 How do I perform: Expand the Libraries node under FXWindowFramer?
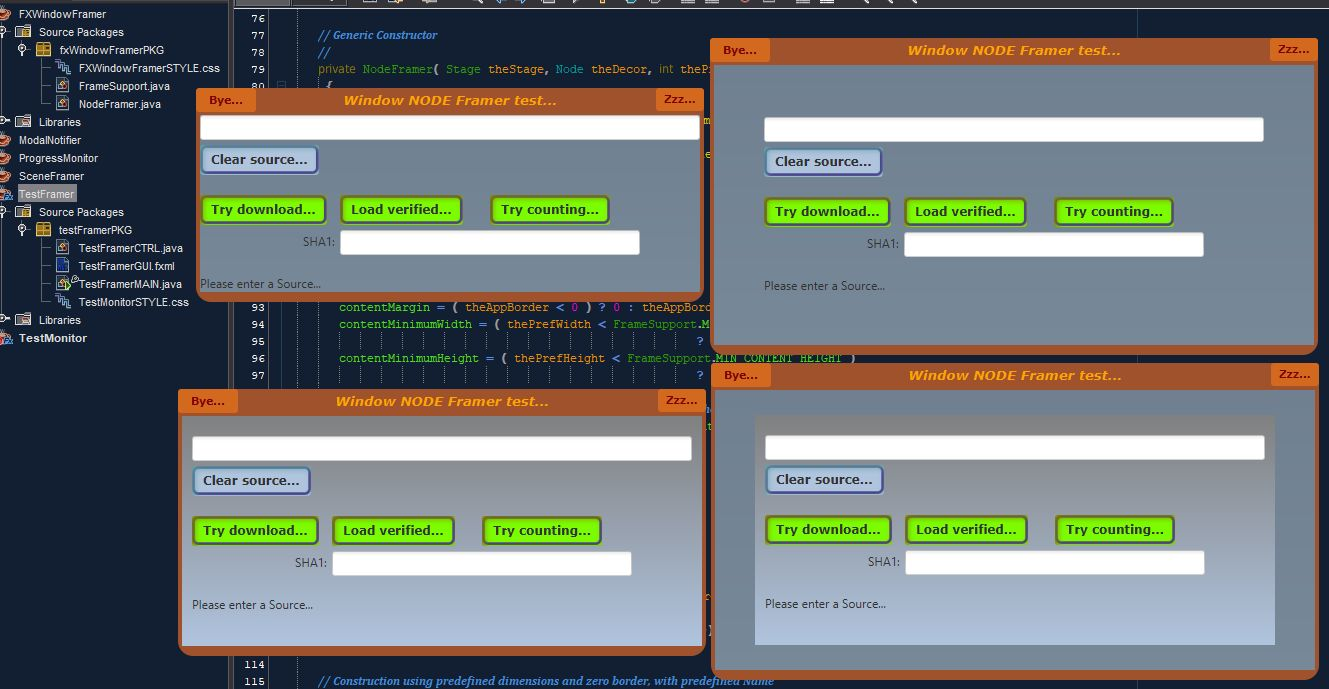(3, 122)
